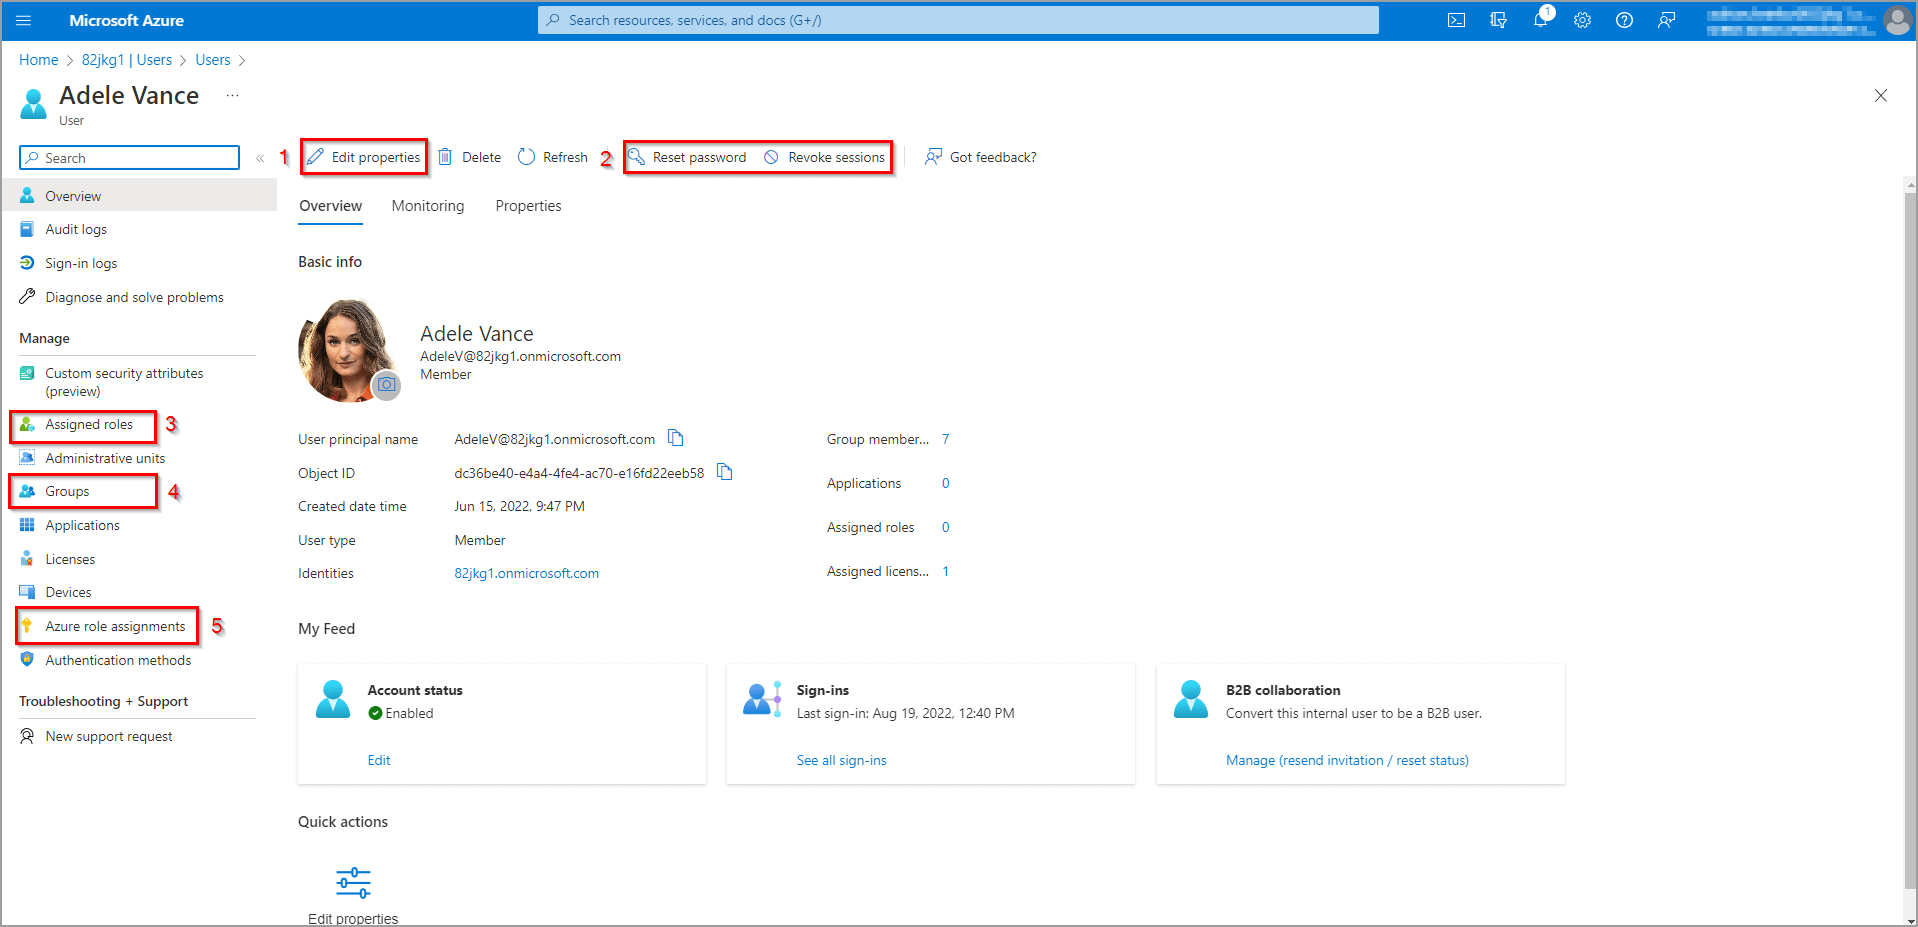Image resolution: width=1918 pixels, height=927 pixels.
Task: Click Reset password
Action: [687, 157]
